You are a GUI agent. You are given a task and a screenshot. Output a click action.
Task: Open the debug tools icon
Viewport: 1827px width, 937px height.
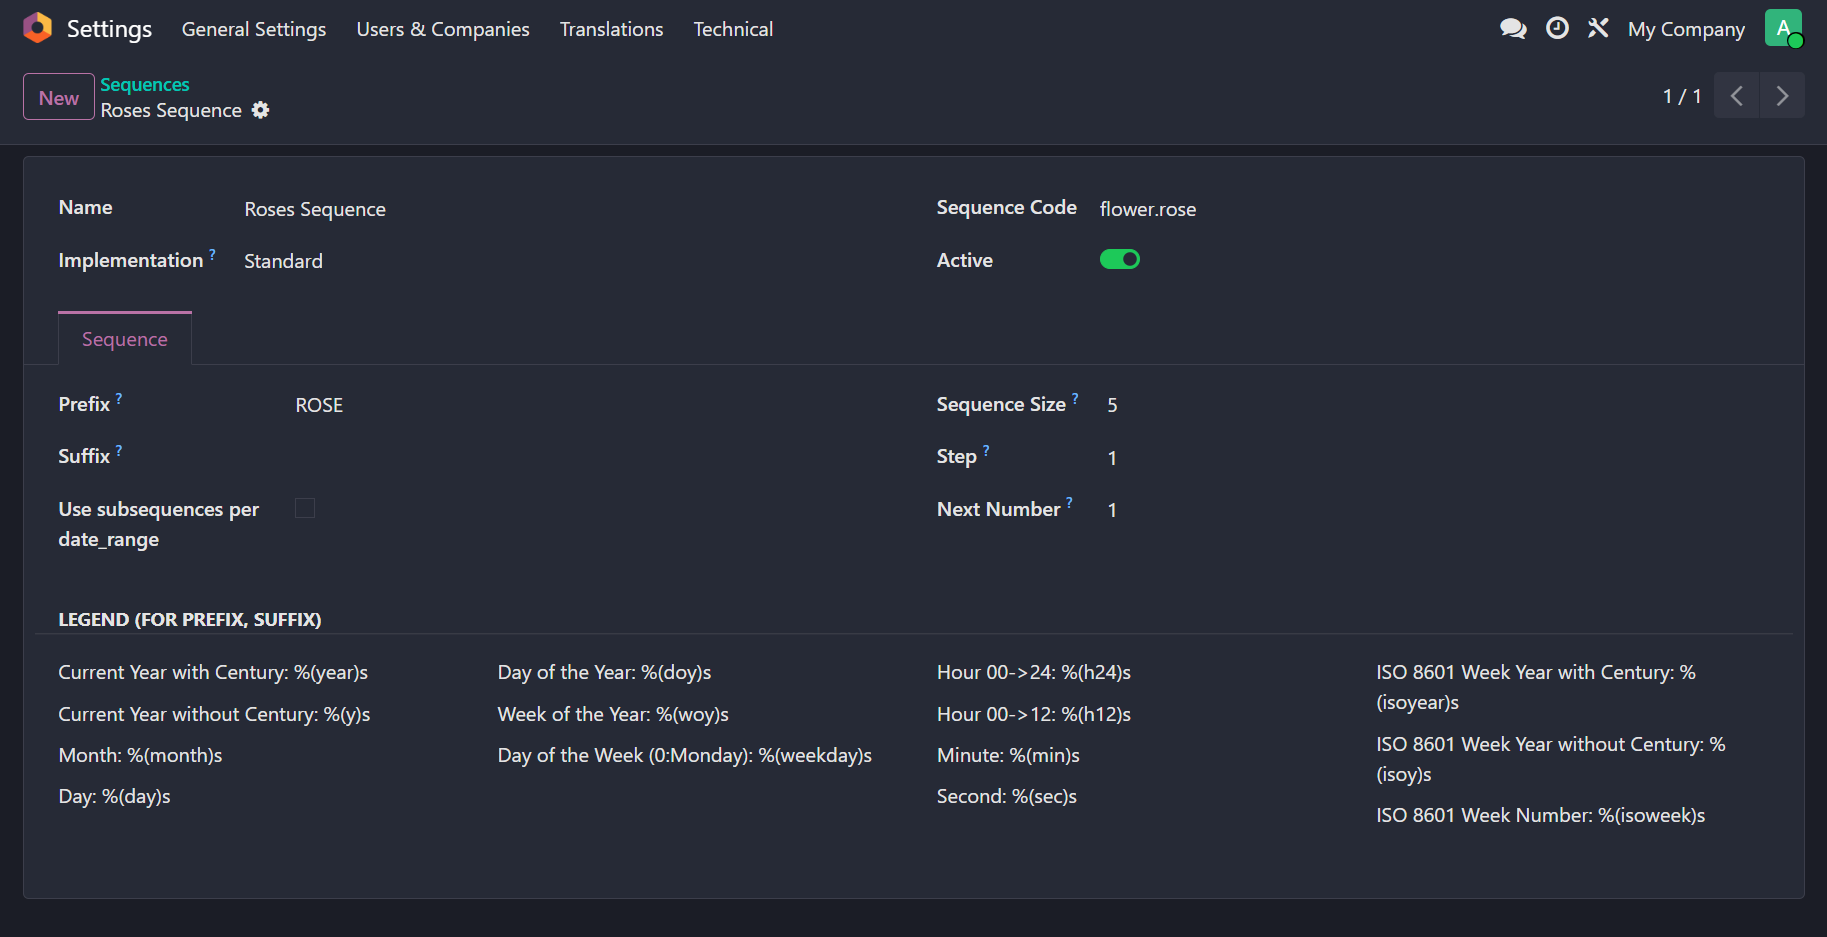tap(1598, 29)
